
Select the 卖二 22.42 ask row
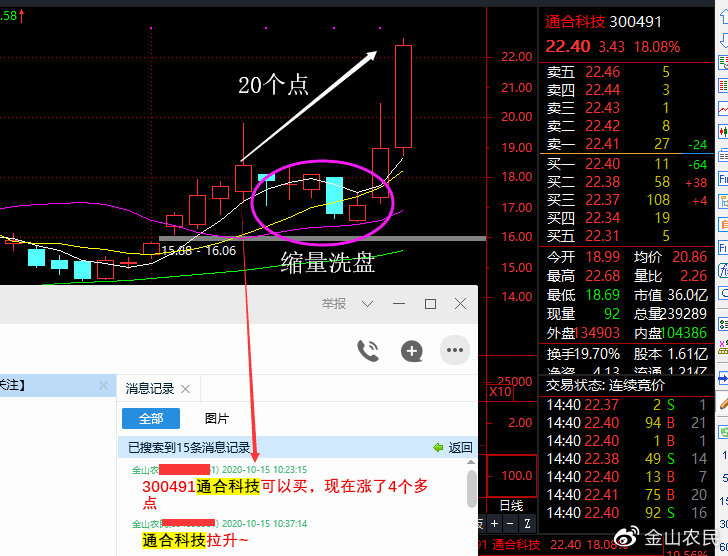[627, 126]
